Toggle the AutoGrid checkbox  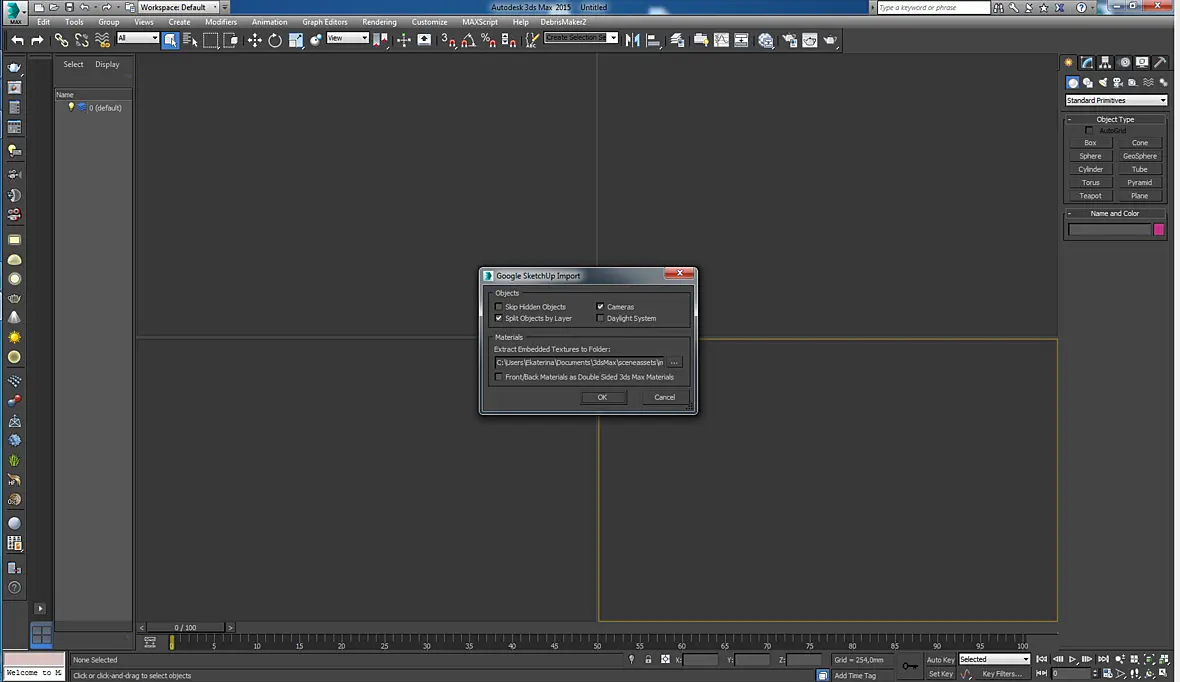pyautogui.click(x=1089, y=131)
